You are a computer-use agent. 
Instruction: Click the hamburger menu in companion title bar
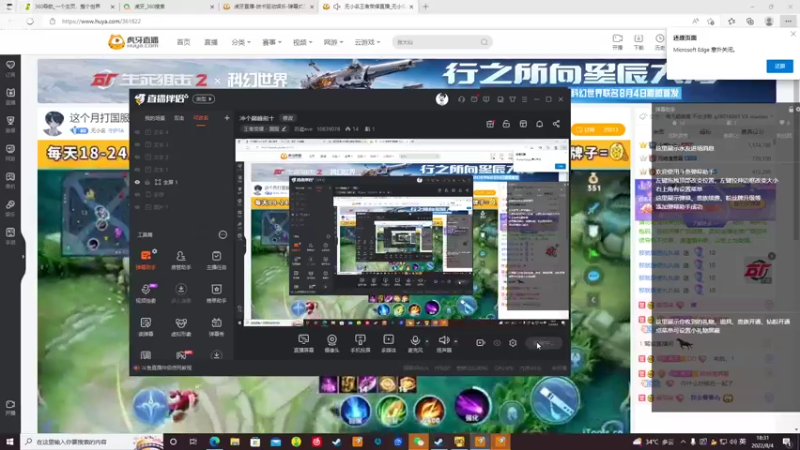pyautogui.click(x=524, y=99)
